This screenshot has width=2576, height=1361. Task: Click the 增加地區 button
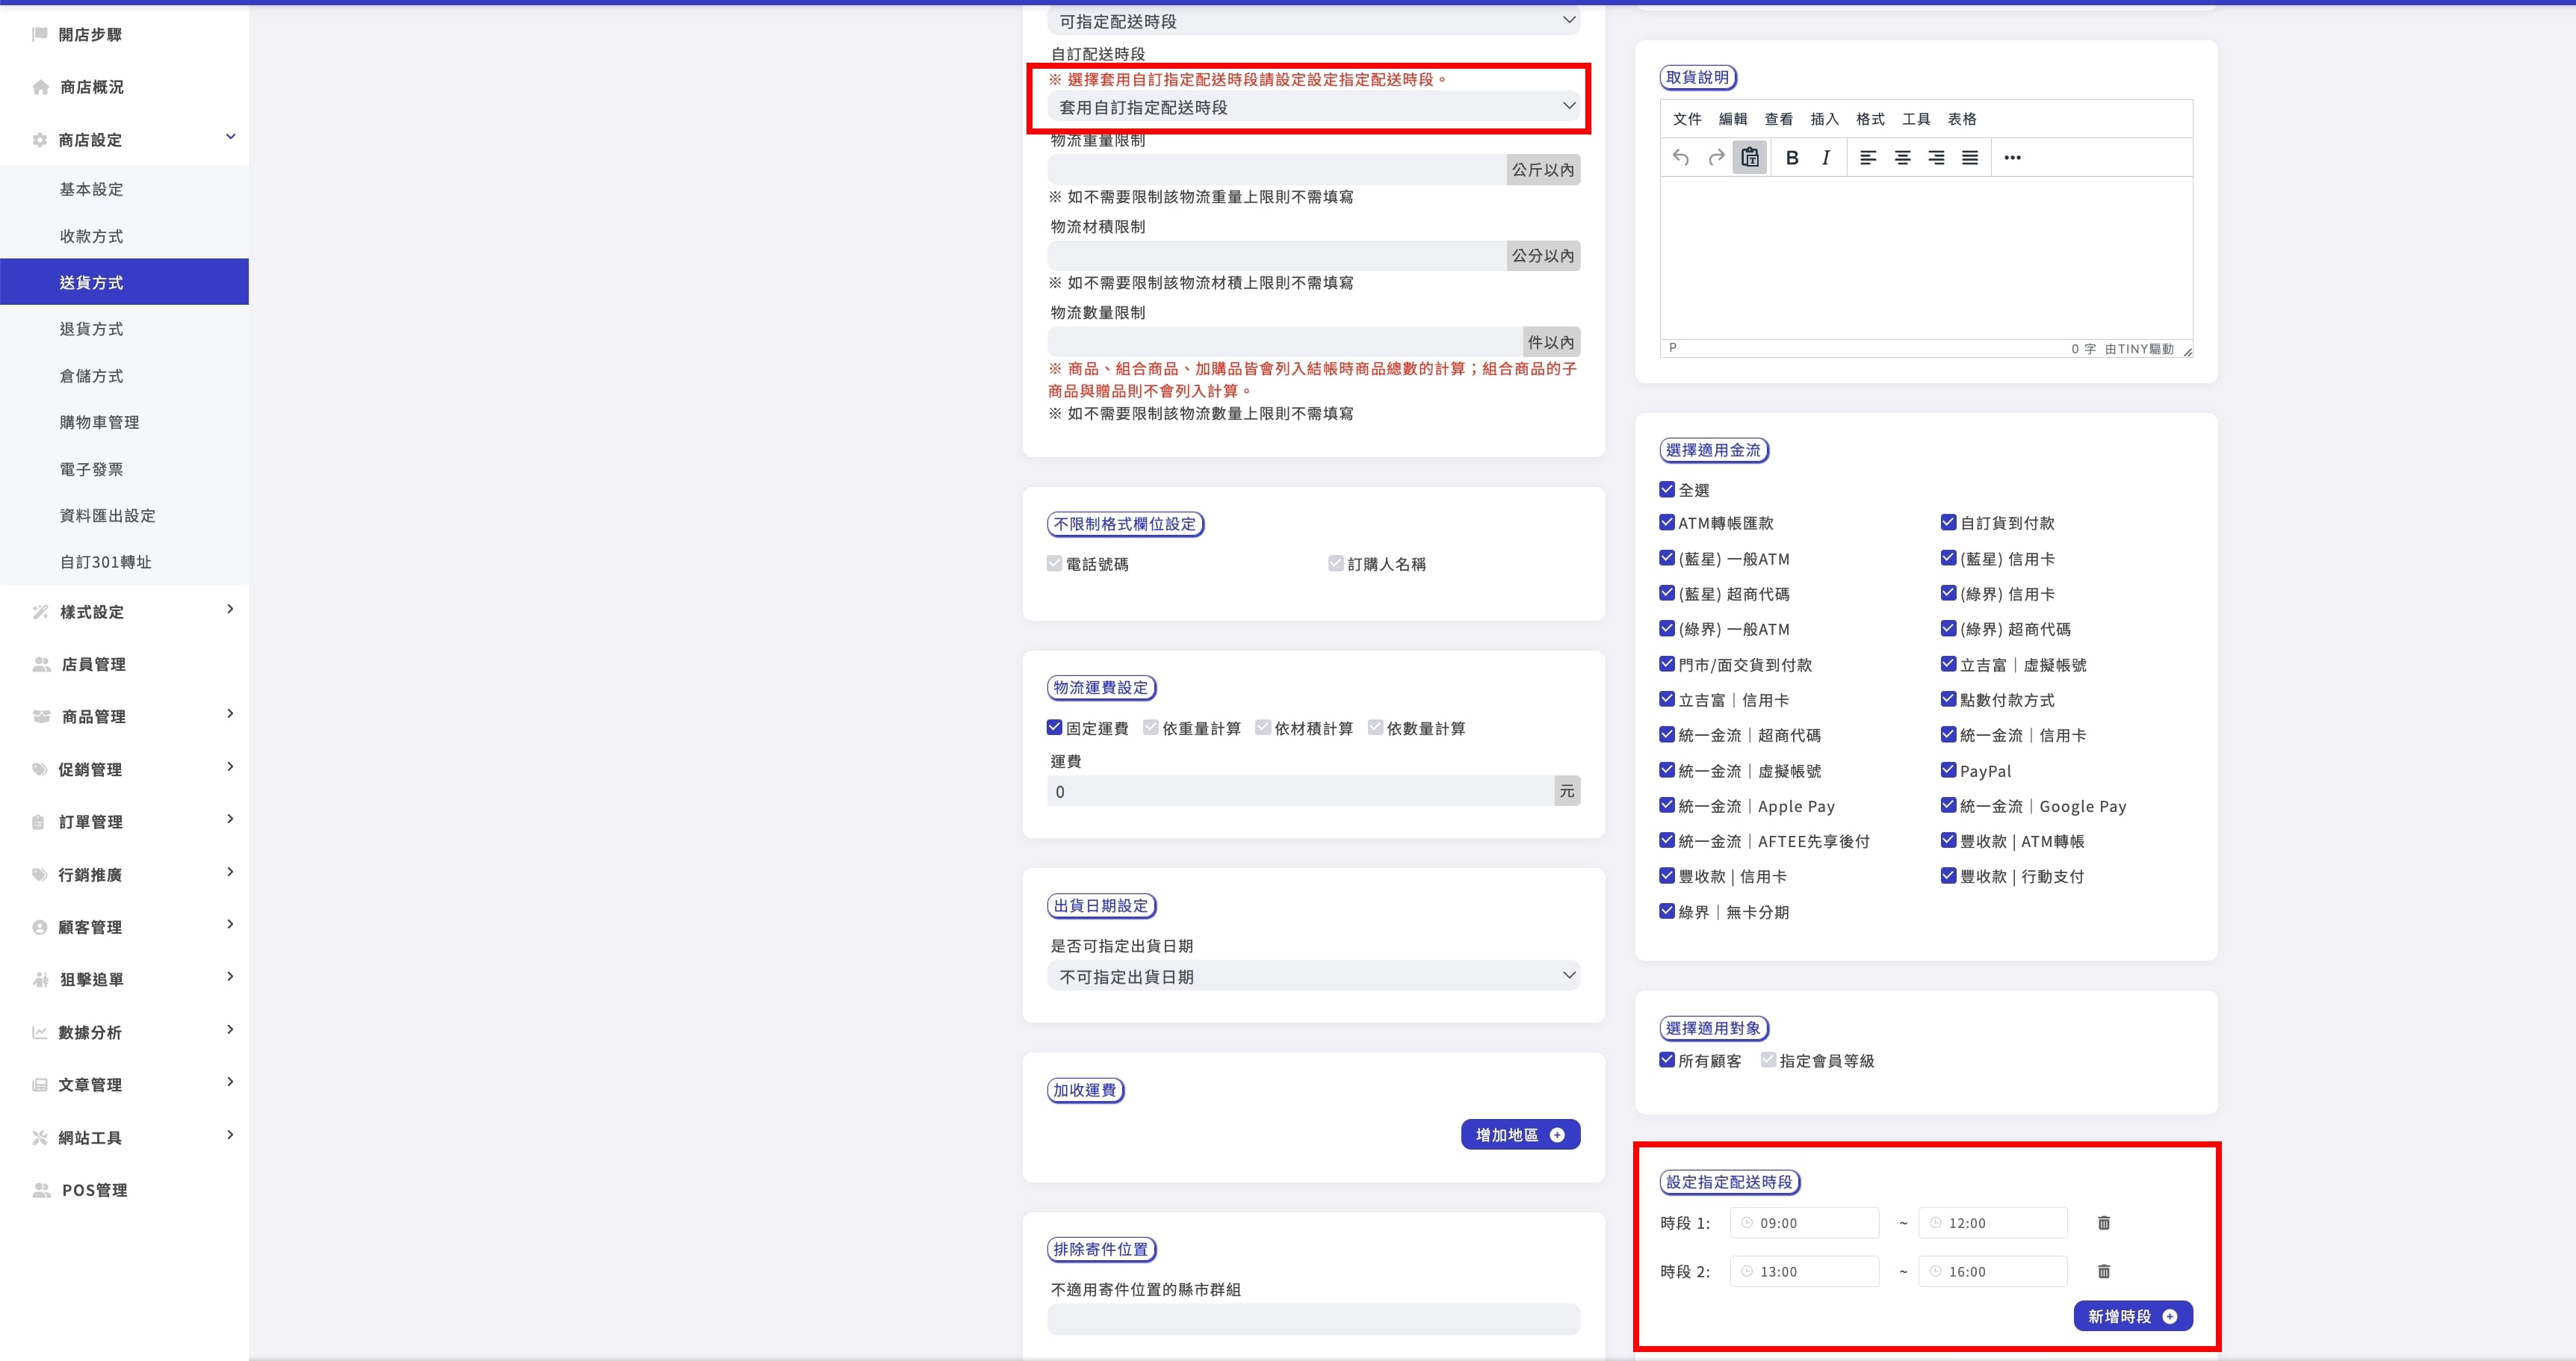click(1520, 1134)
